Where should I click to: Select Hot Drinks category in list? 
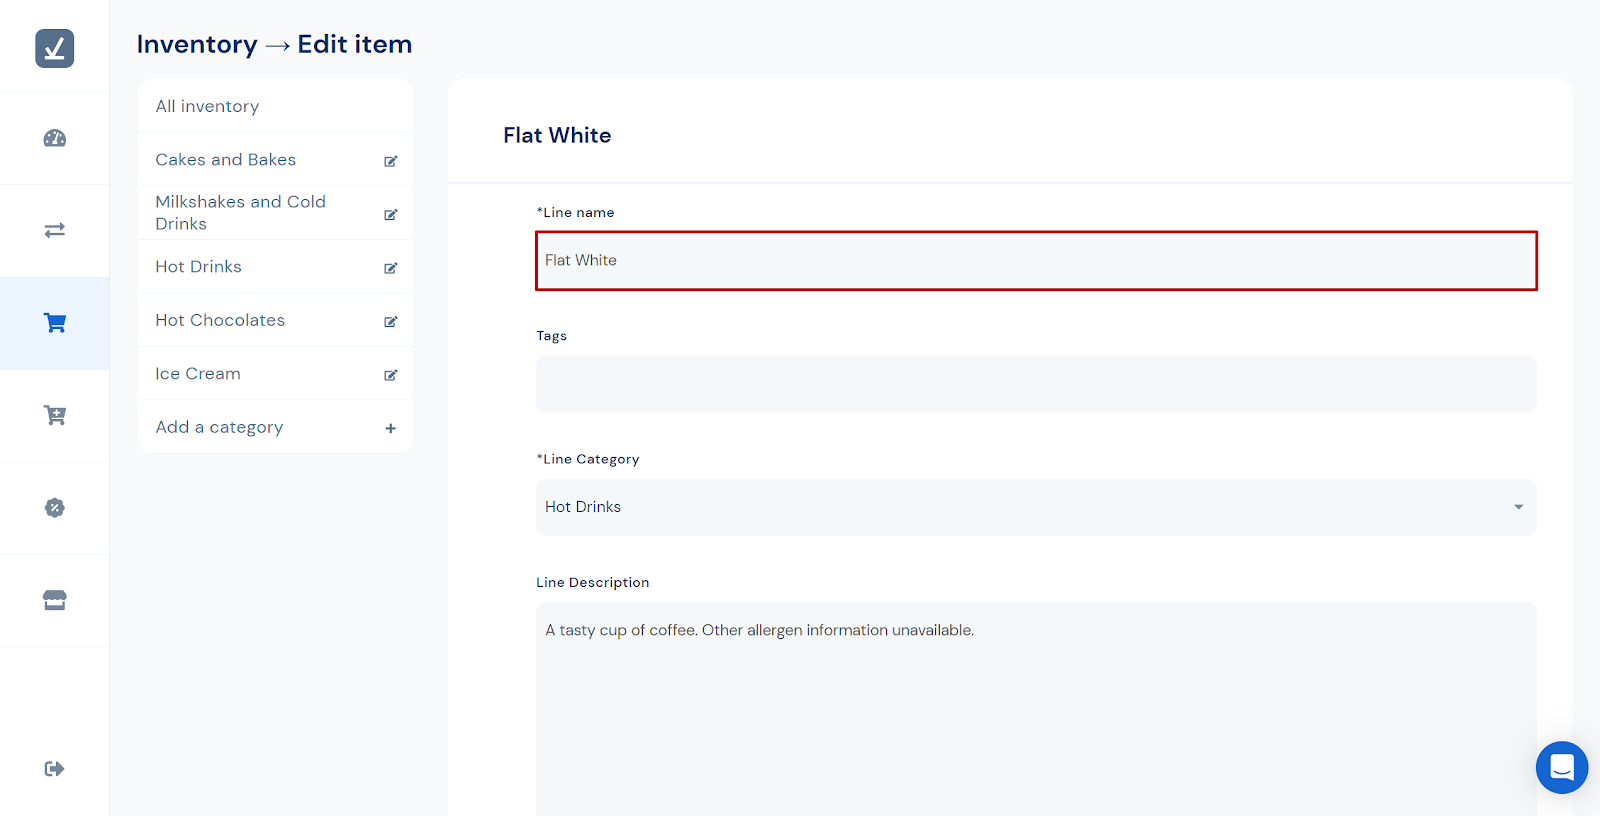[199, 267]
